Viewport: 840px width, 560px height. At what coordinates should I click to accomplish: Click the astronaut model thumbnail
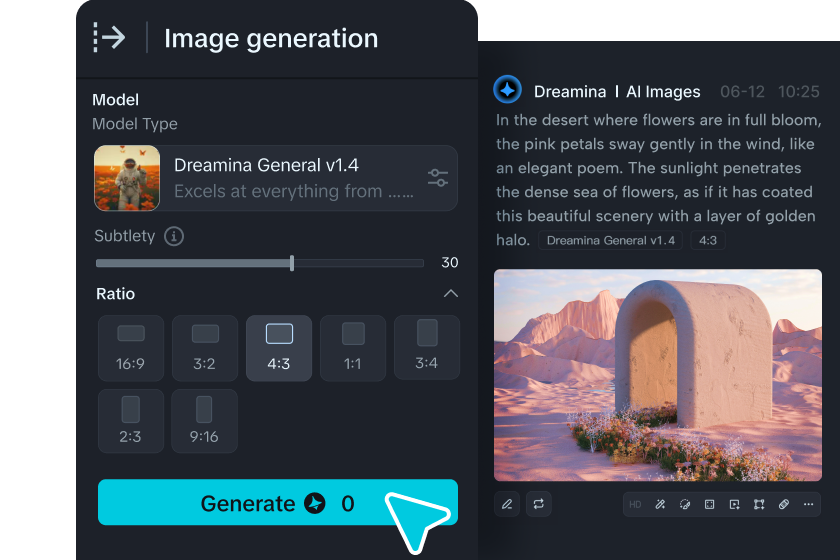click(x=127, y=178)
